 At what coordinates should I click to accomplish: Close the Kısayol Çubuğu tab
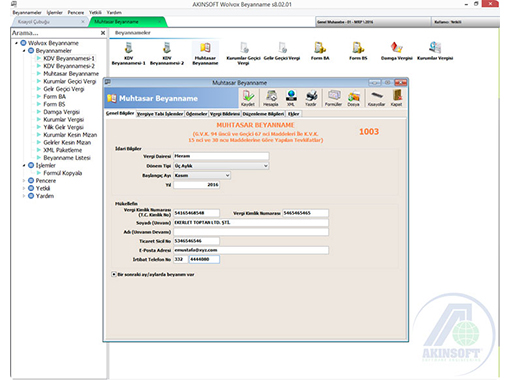(83, 22)
